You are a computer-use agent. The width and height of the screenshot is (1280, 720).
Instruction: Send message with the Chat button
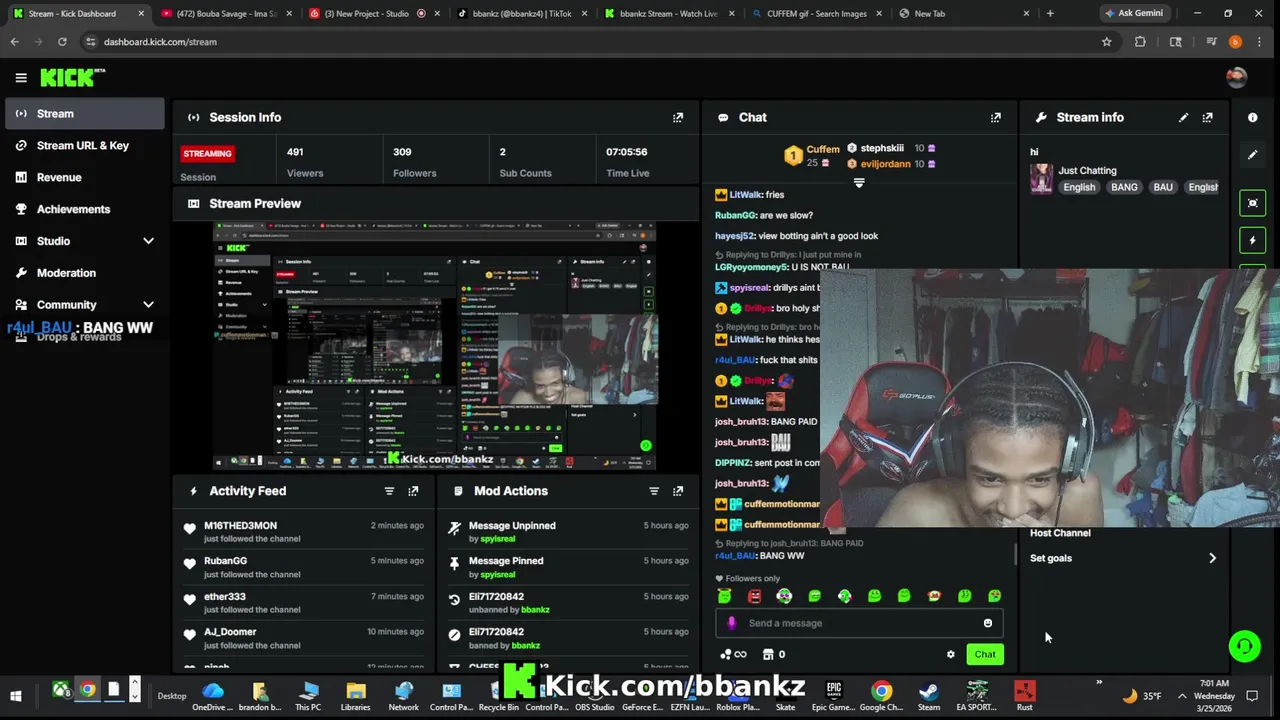pos(984,655)
